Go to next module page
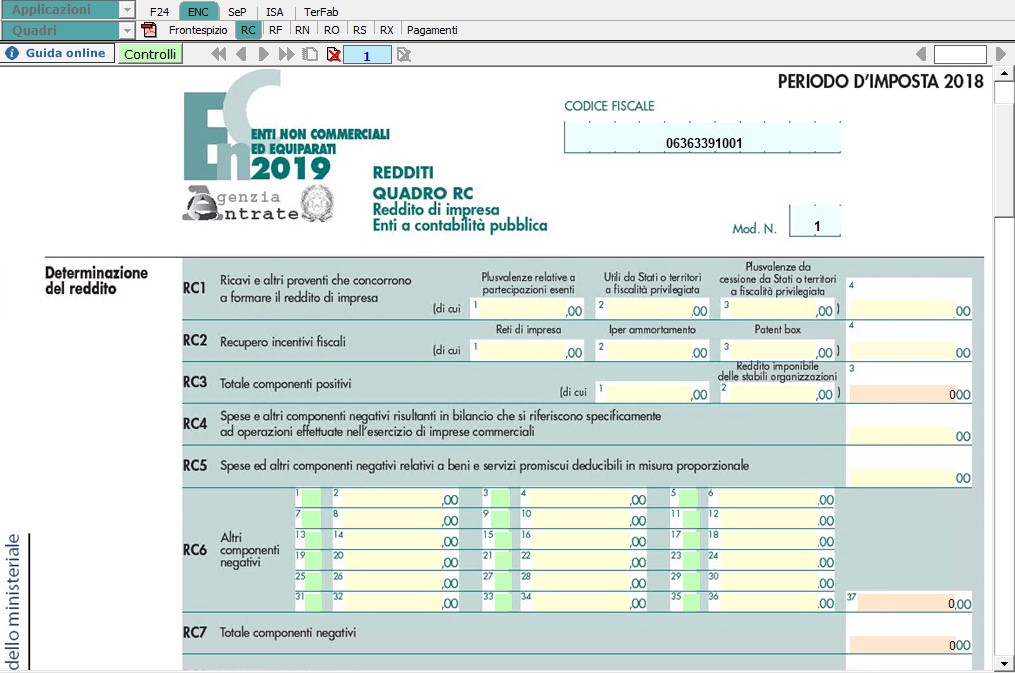Screen dimensions: 1015x673 click(x=263, y=54)
